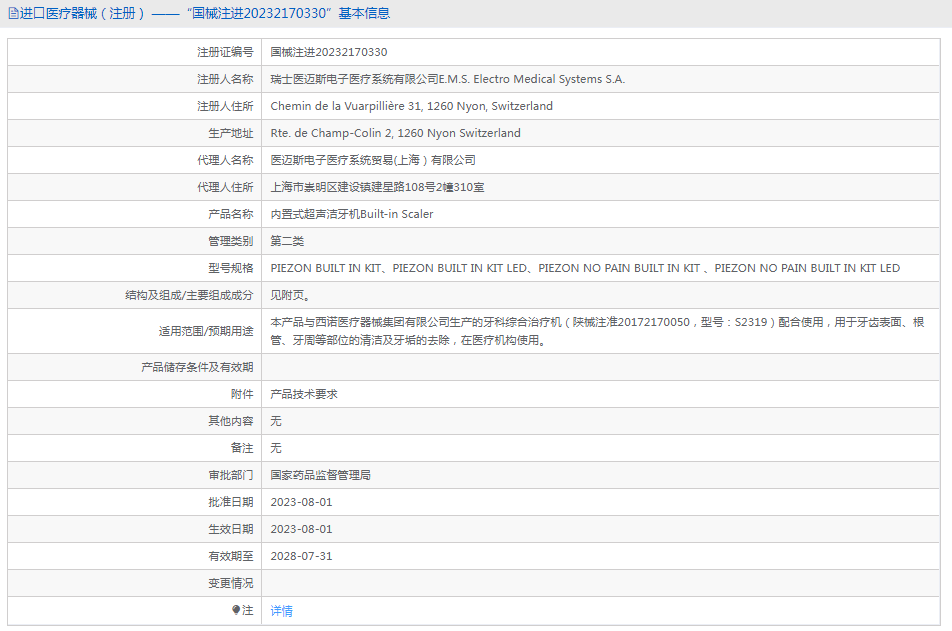952x631 pixels.
Task: Click the 产品储存条件及有效期 label
Action: [x=197, y=367]
